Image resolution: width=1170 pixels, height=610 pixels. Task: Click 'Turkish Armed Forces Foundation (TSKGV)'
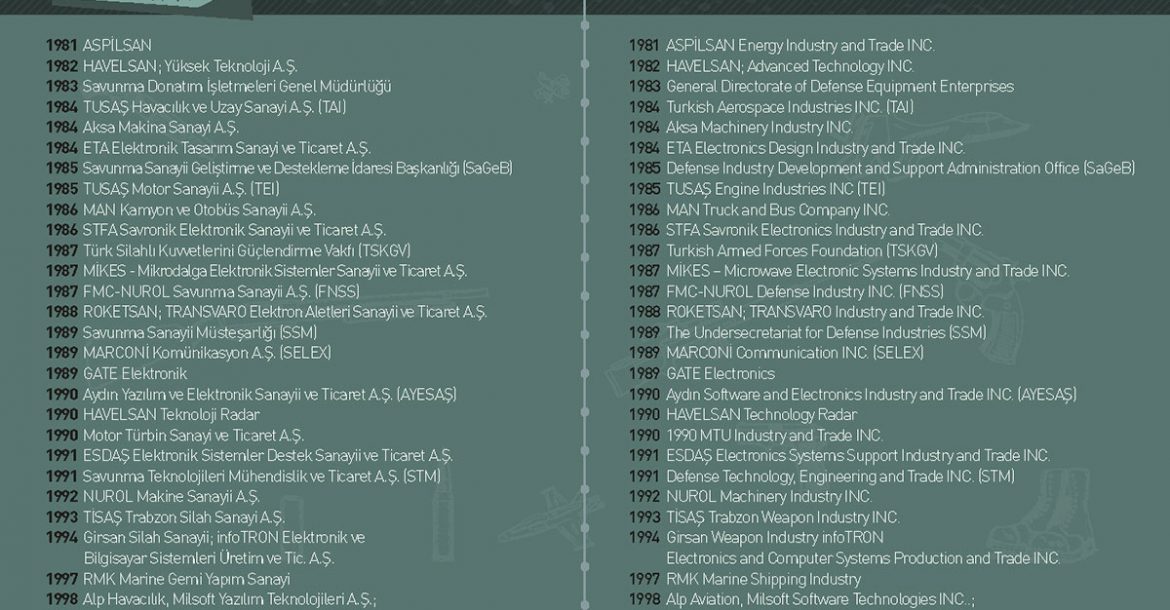click(x=802, y=251)
